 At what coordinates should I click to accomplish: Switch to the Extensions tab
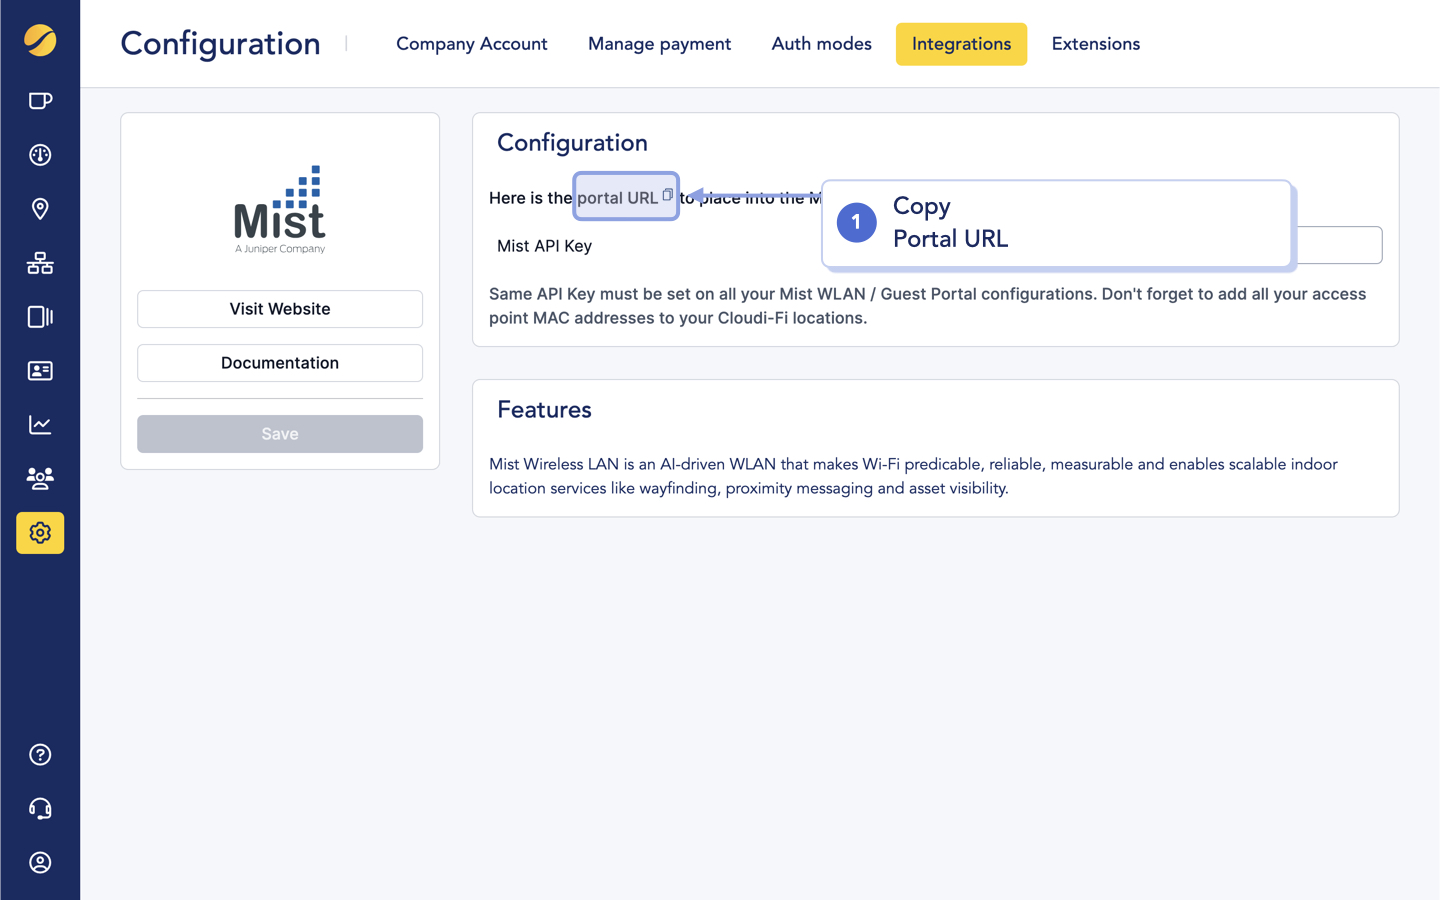pos(1095,44)
